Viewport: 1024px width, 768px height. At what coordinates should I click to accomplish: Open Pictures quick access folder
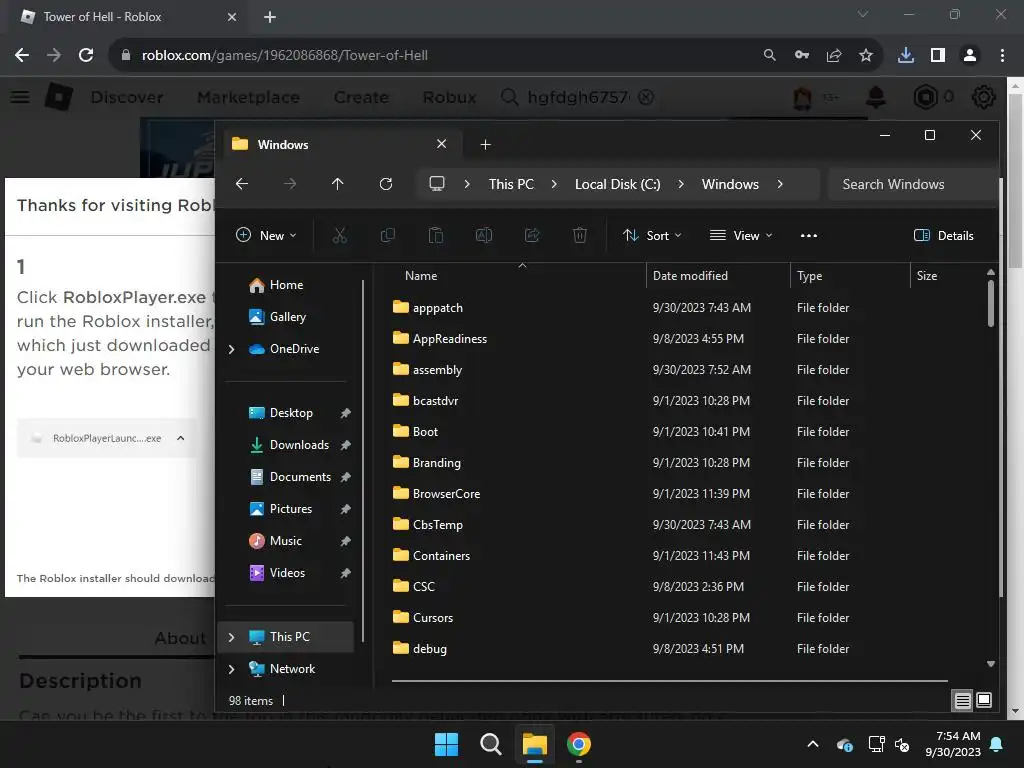281,509
